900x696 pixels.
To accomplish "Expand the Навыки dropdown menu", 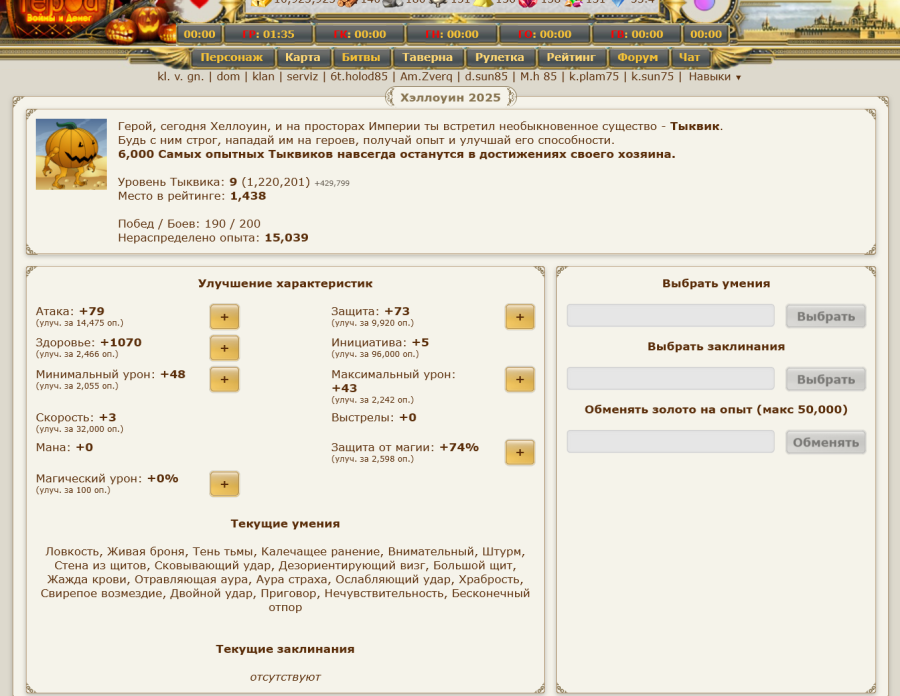I will [714, 76].
